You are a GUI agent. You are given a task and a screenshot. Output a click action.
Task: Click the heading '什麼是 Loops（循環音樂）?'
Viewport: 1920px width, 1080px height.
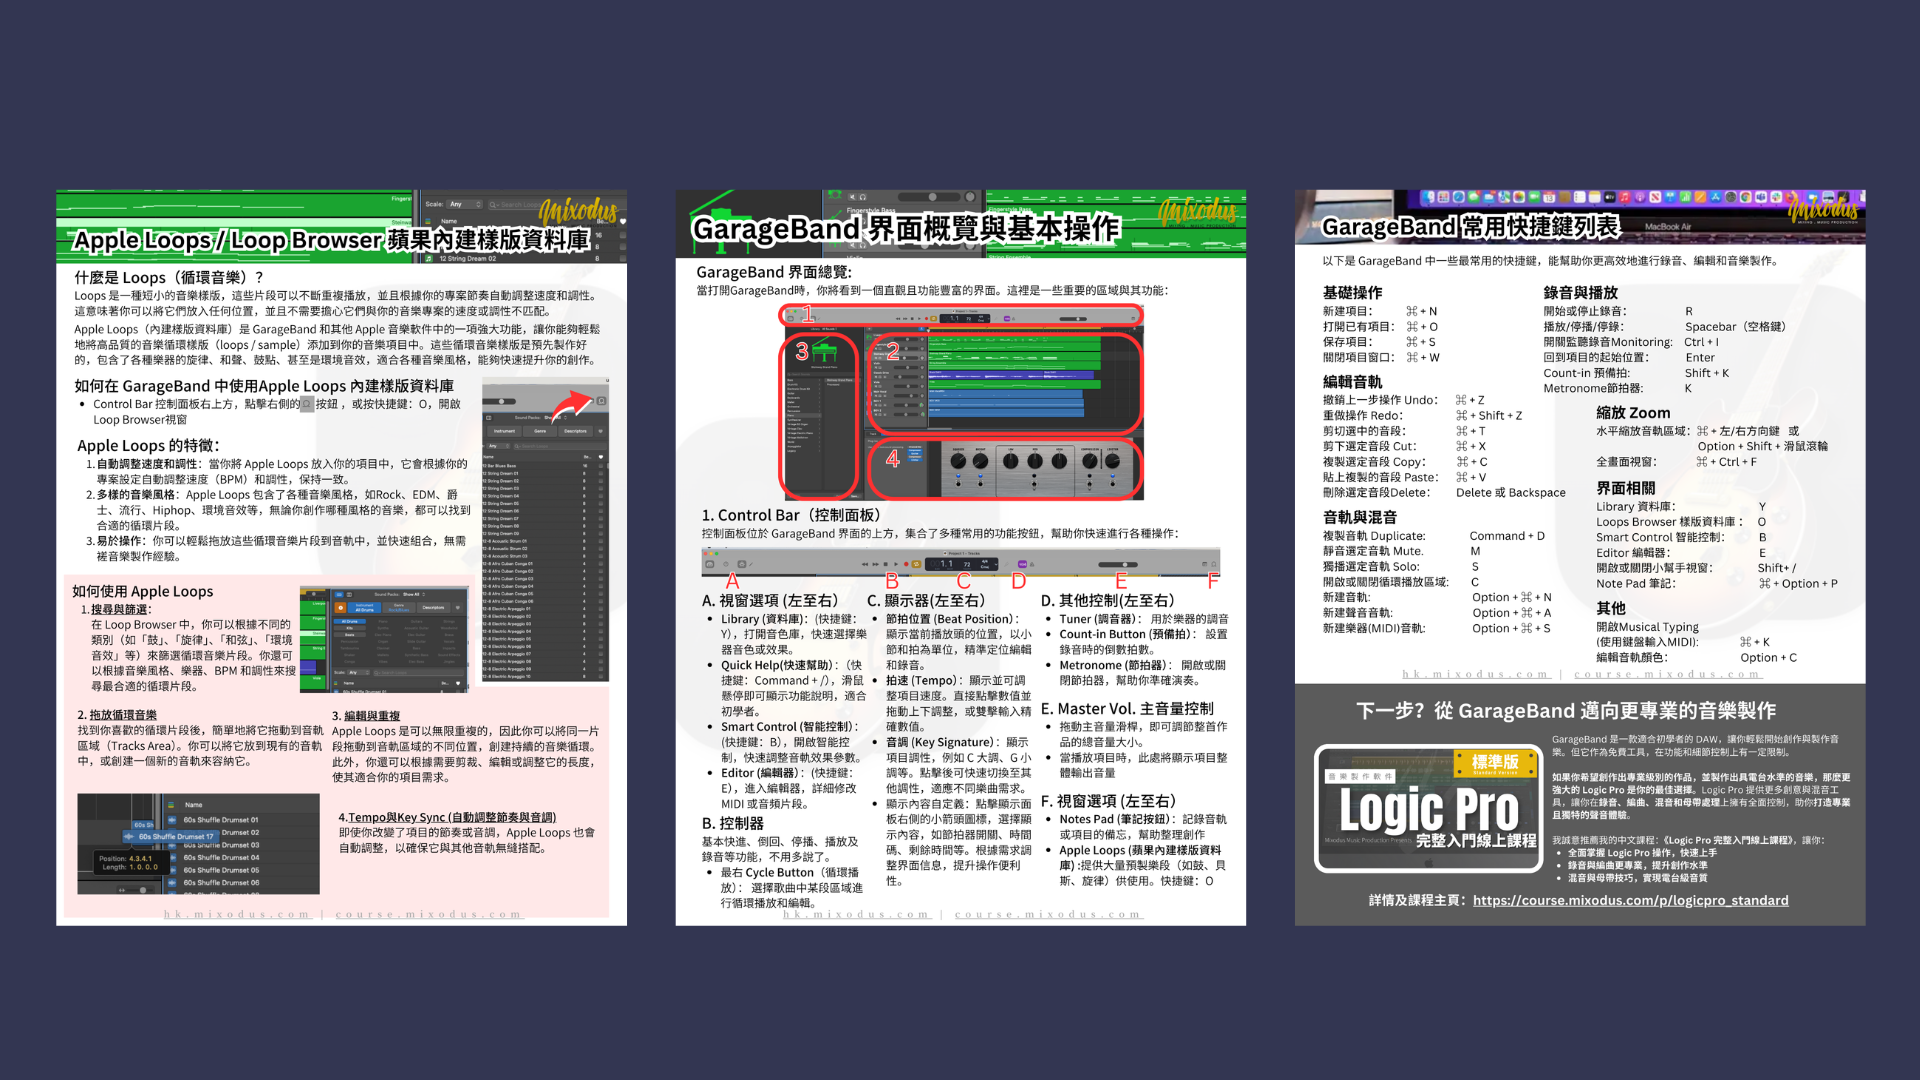[x=168, y=277]
